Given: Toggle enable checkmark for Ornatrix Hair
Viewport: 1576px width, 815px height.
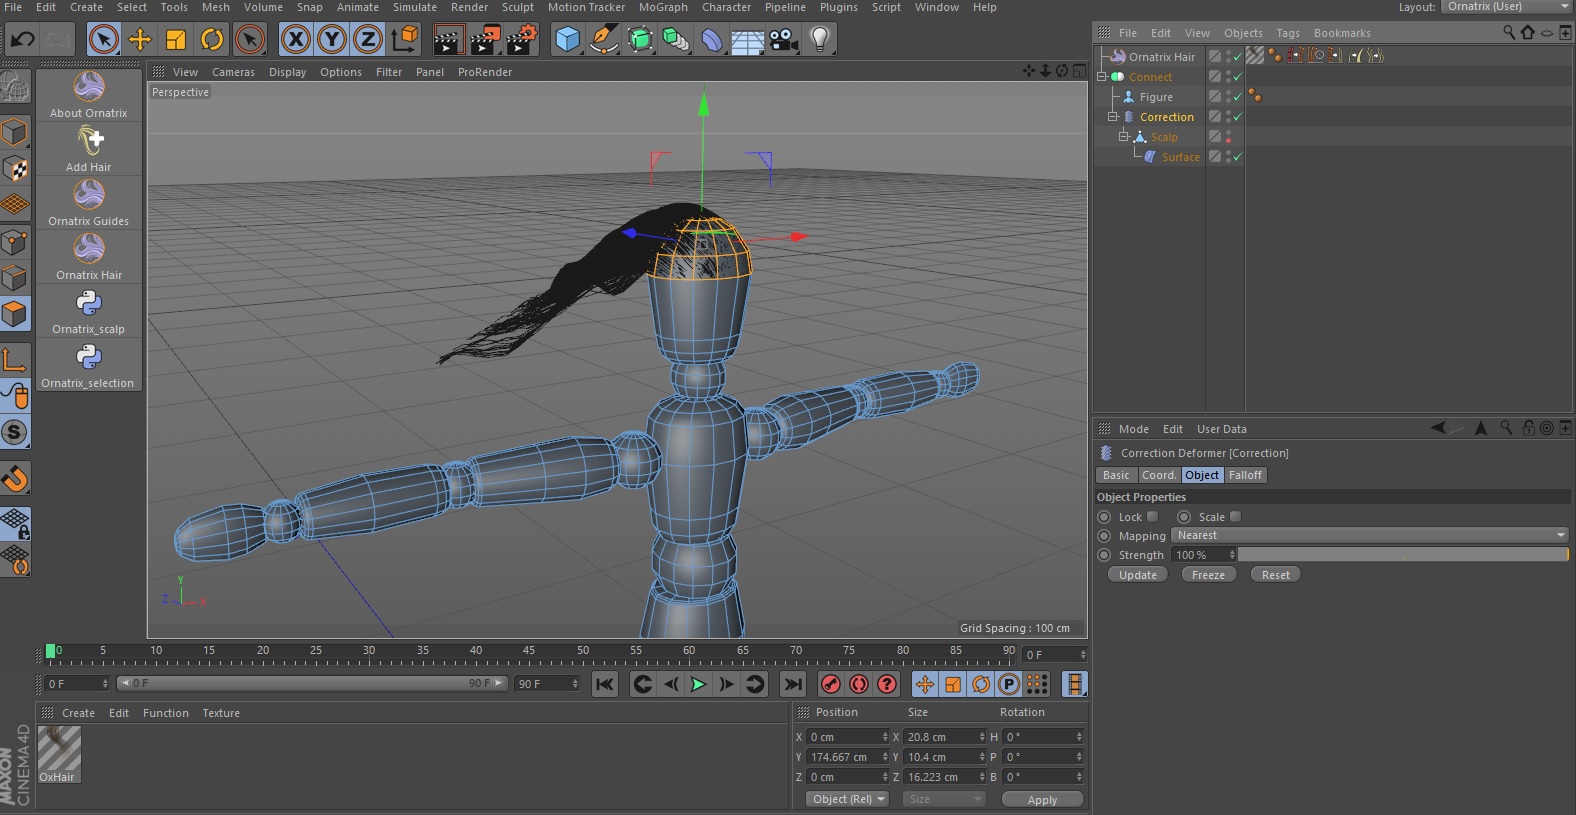Looking at the screenshot, I should point(1237,57).
